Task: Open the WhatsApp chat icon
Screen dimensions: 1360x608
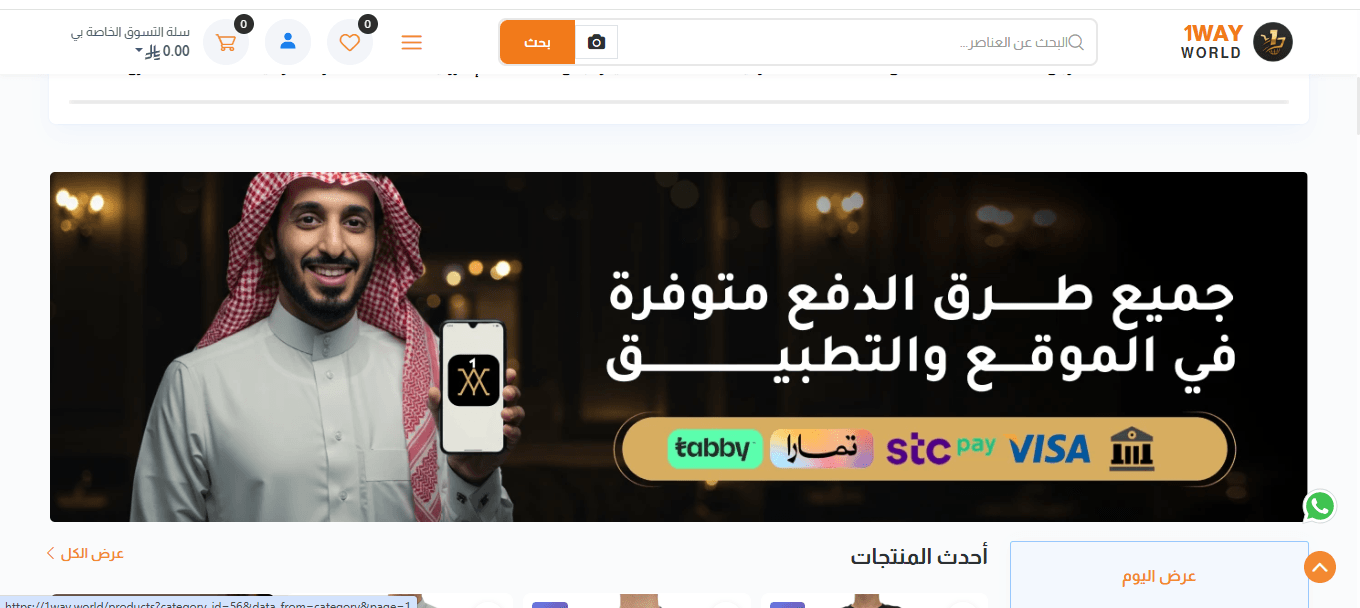Action: [x=1319, y=506]
